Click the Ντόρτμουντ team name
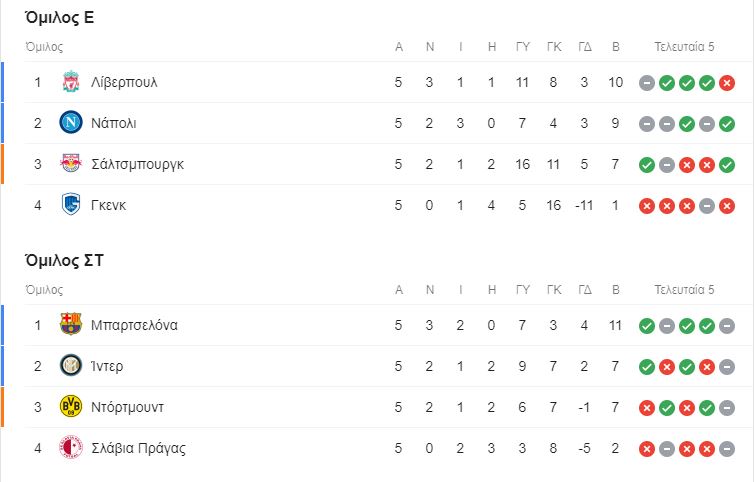 point(127,407)
